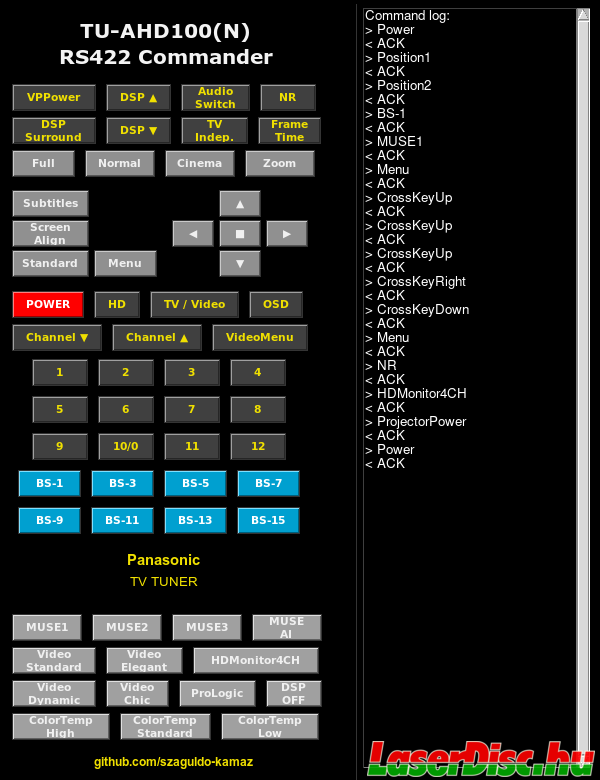Viewport: 600px width, 780px height.
Task: Click DSP OFF button
Action: 294,693
